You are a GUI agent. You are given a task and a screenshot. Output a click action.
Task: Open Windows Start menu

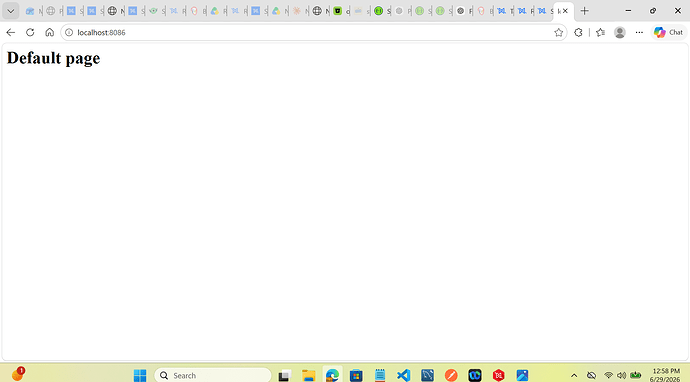[140, 375]
